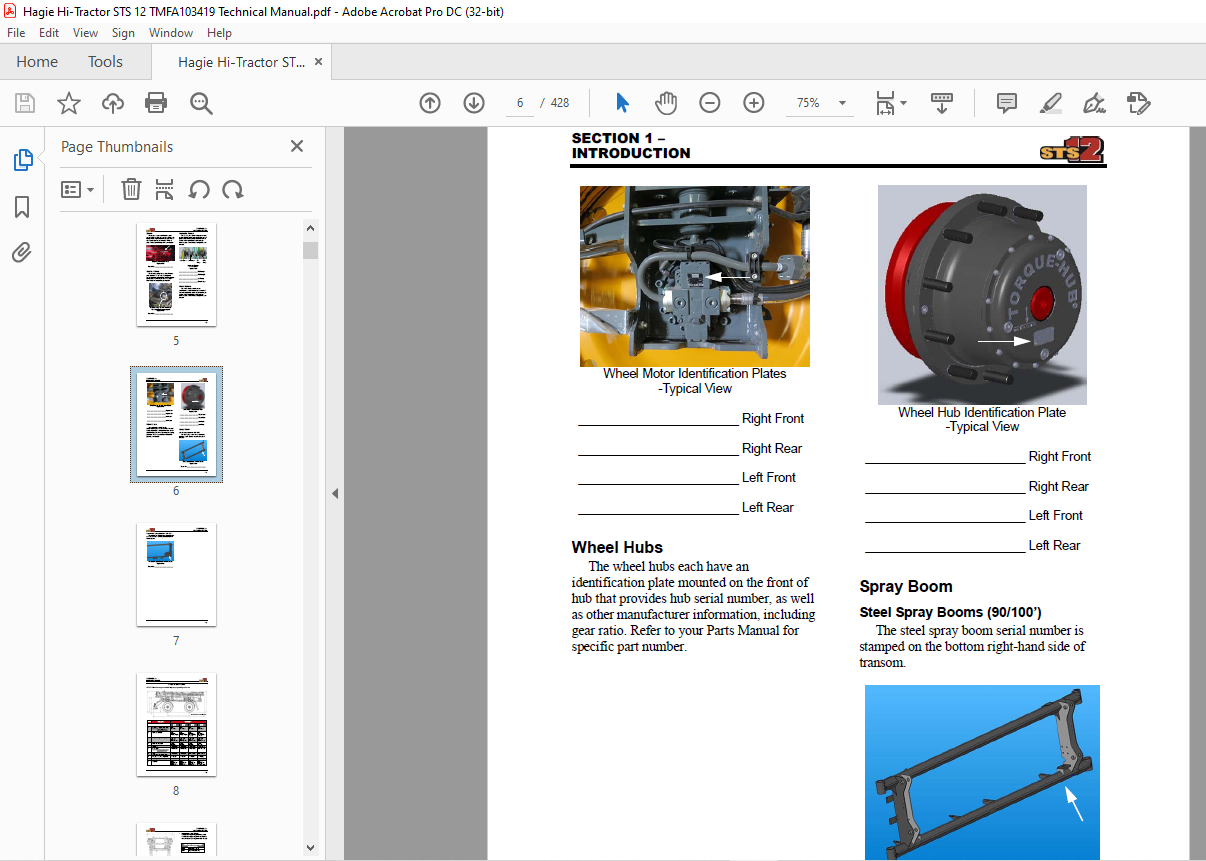Select page 7 thumbnail
Image resolution: width=1206 pixels, height=861 pixels.
(176, 575)
